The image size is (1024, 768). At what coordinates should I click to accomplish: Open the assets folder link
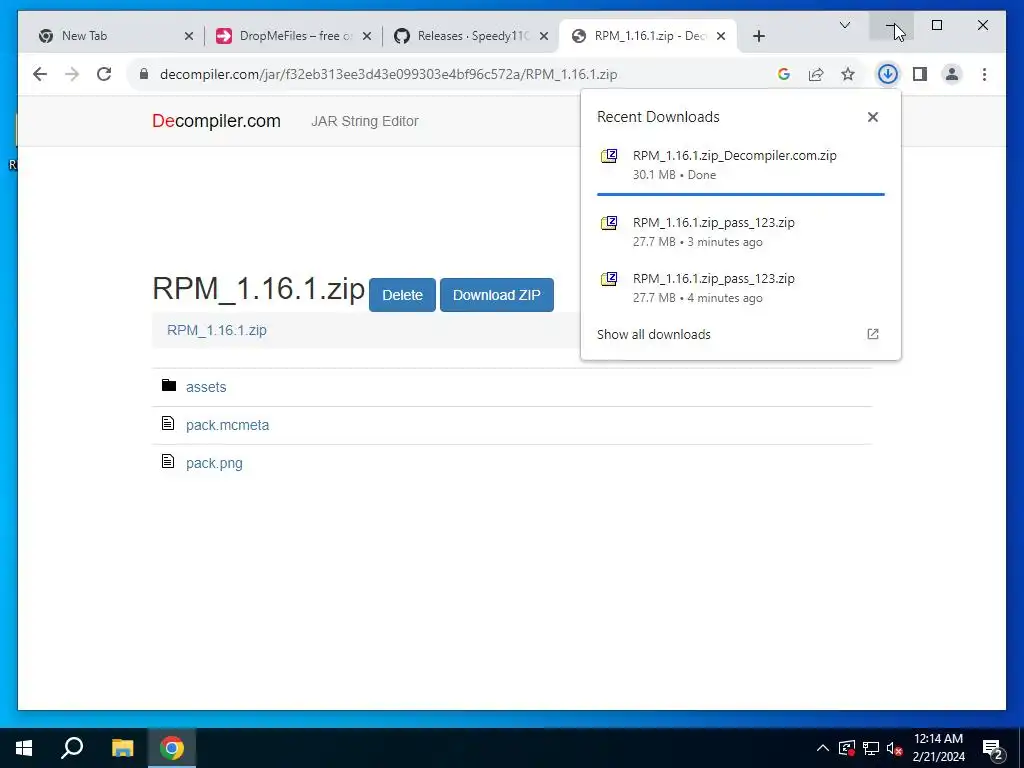tap(206, 387)
